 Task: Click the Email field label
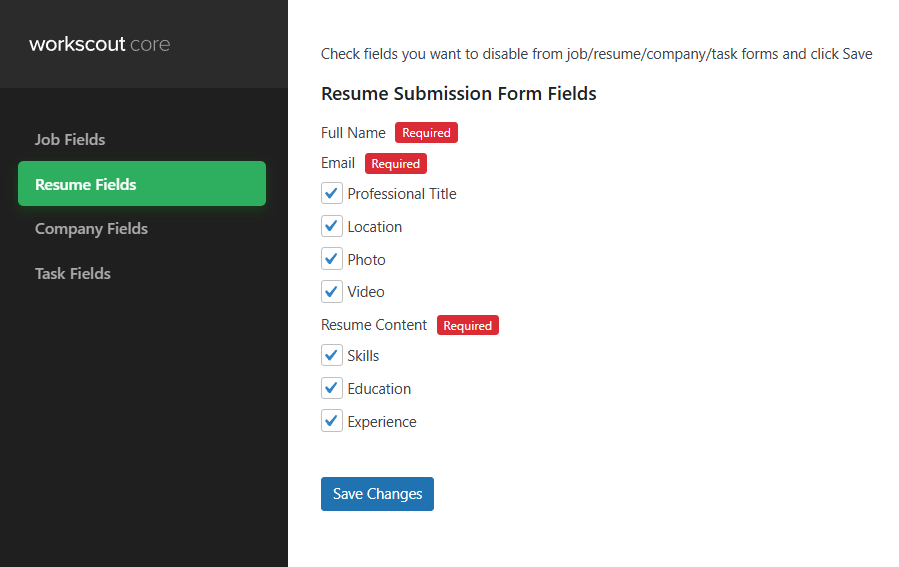tap(338, 163)
